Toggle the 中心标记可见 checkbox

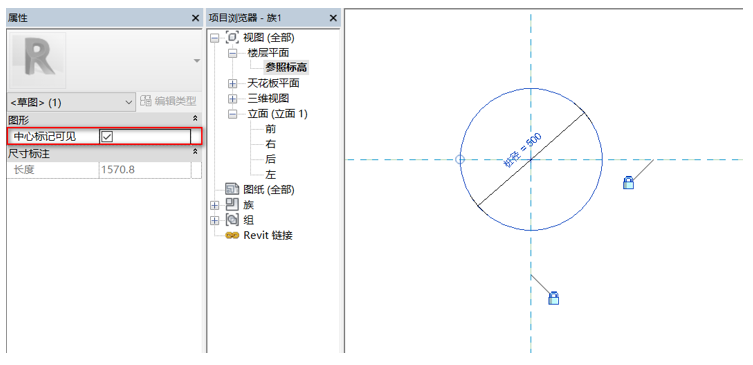107,137
